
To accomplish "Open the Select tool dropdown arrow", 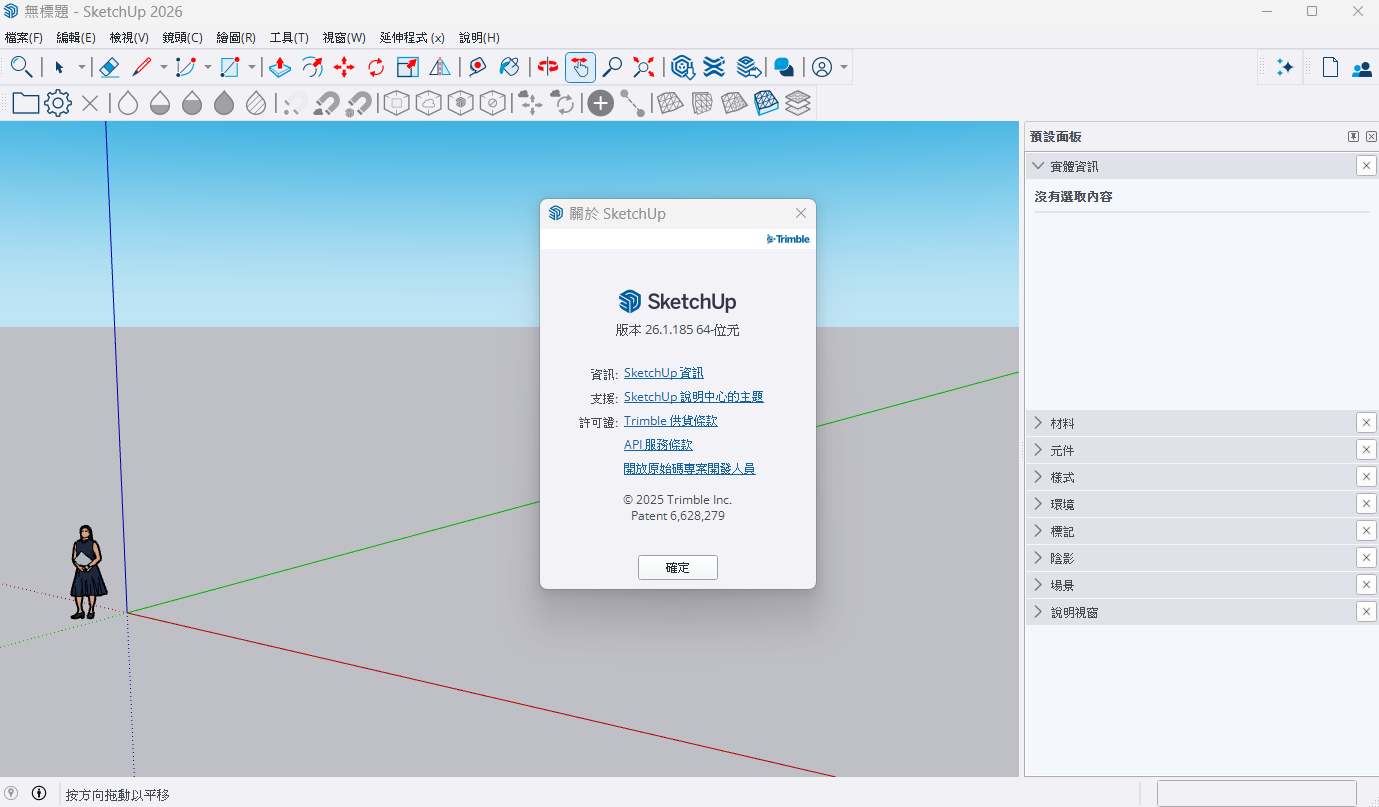I will pos(81,68).
